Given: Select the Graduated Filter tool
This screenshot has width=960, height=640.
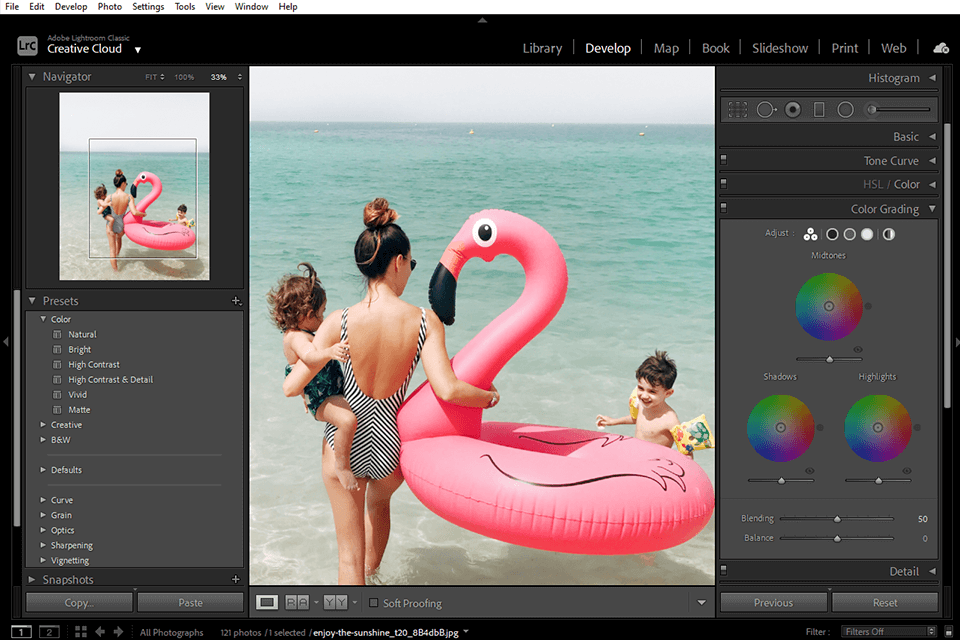Looking at the screenshot, I should [x=819, y=110].
